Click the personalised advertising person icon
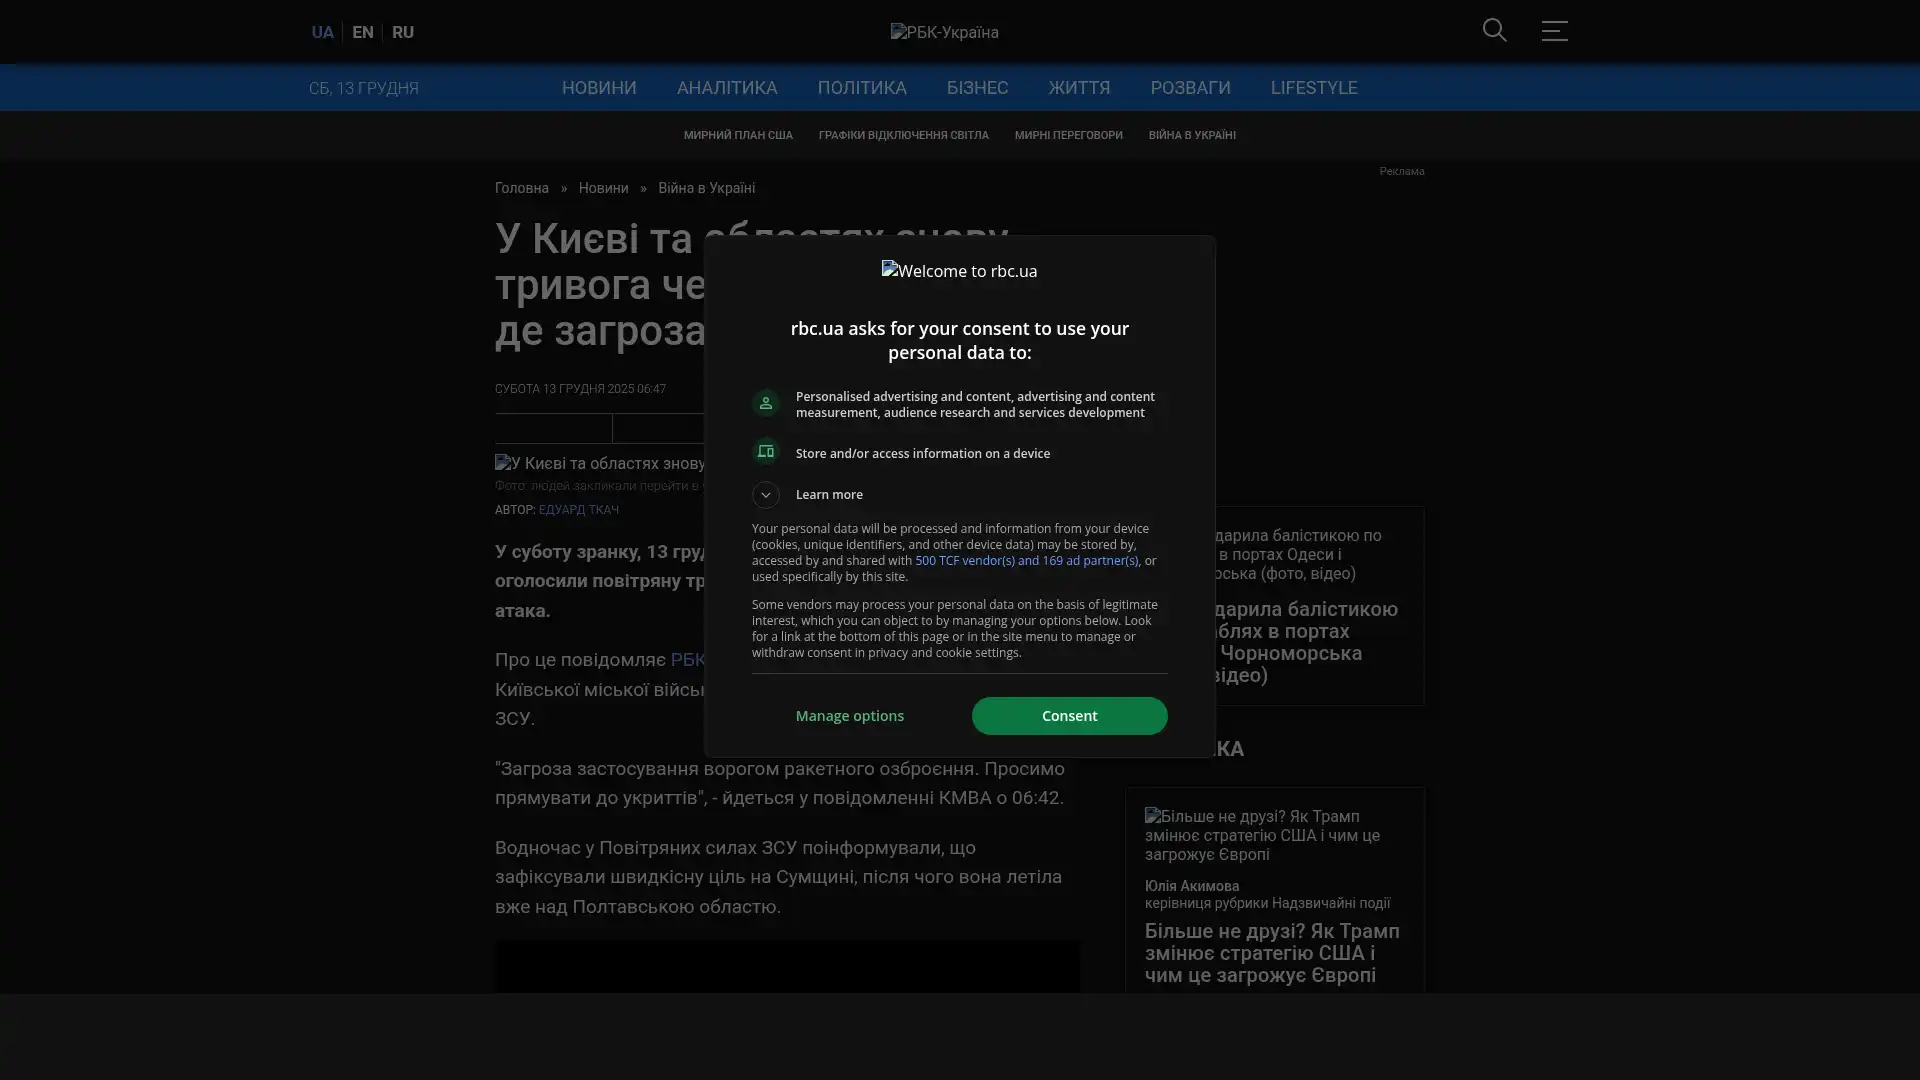The image size is (1920, 1080). [x=766, y=403]
